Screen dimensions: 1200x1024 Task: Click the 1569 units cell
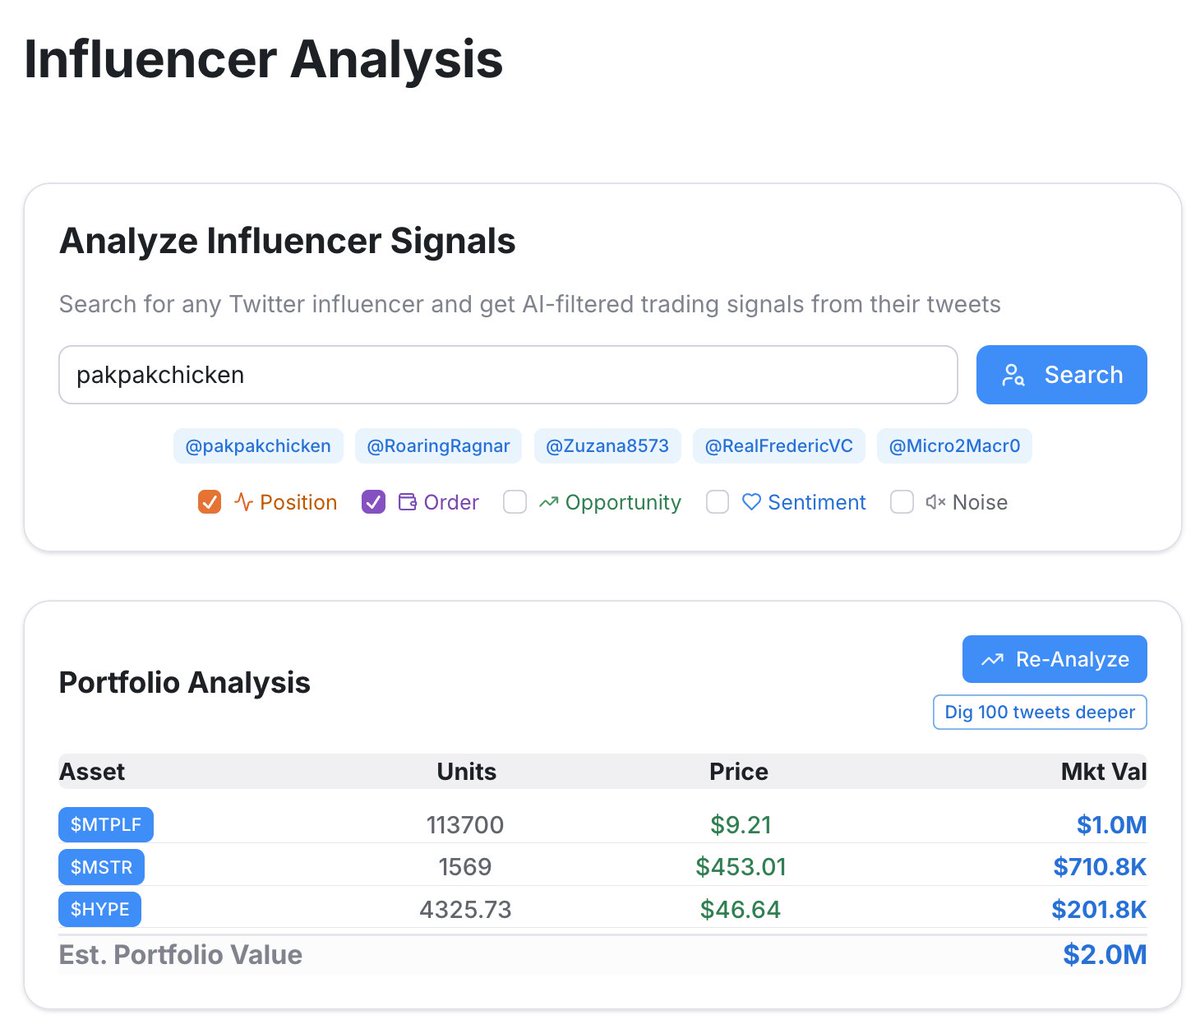point(465,867)
